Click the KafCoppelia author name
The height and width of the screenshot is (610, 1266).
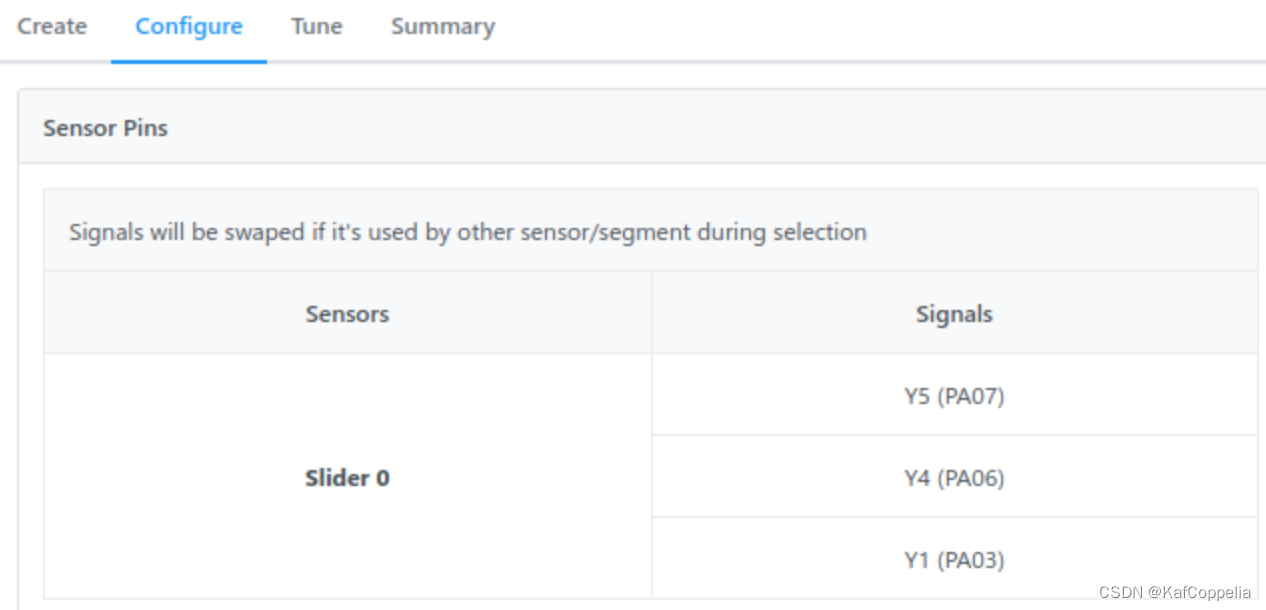coord(1198,592)
